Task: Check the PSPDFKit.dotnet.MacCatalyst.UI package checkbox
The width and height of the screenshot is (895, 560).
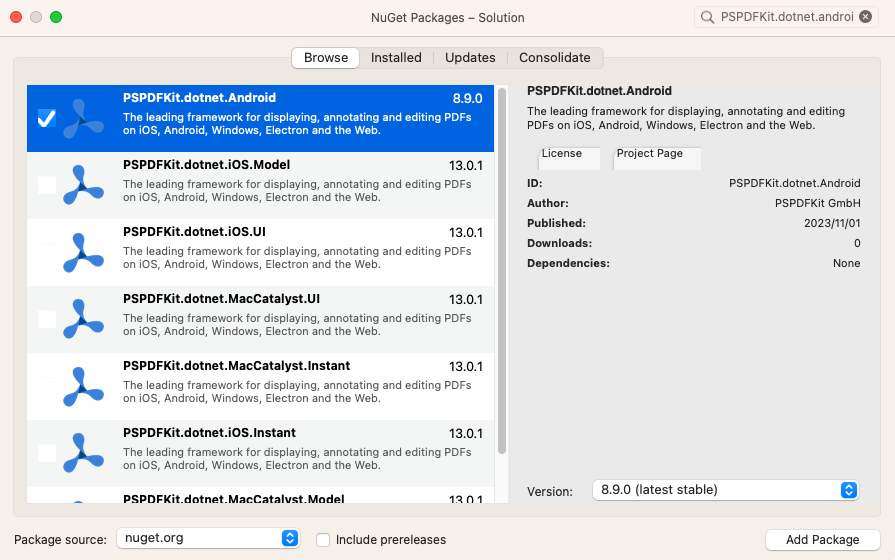Action: (47, 319)
